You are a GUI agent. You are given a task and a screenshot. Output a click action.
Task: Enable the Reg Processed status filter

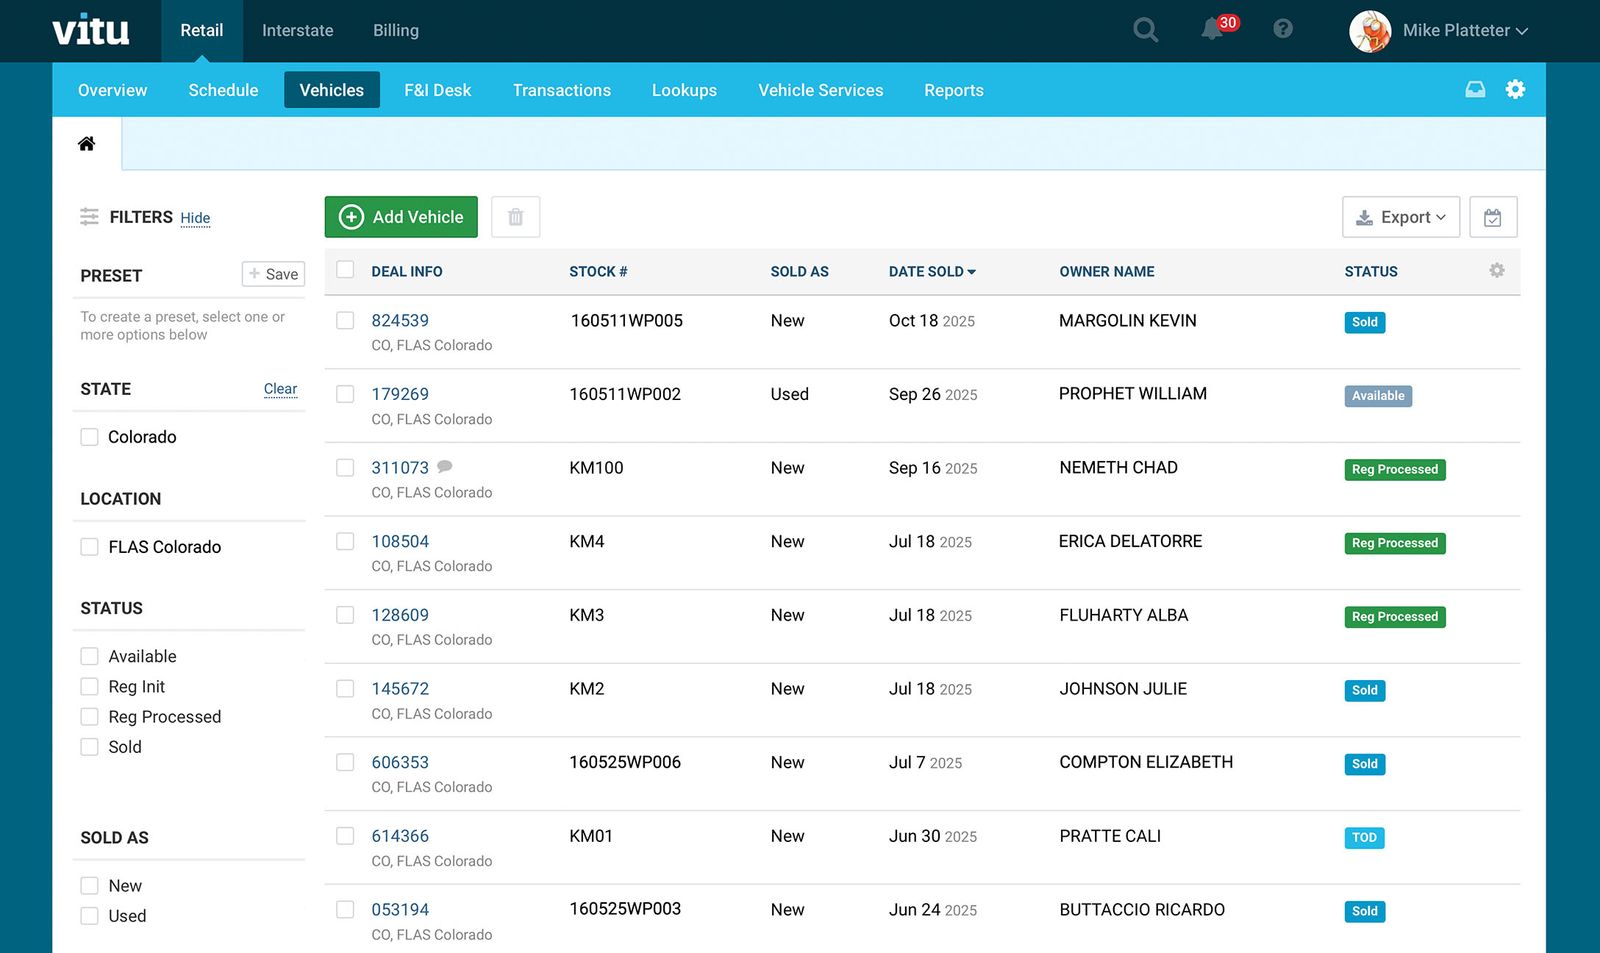coord(89,716)
